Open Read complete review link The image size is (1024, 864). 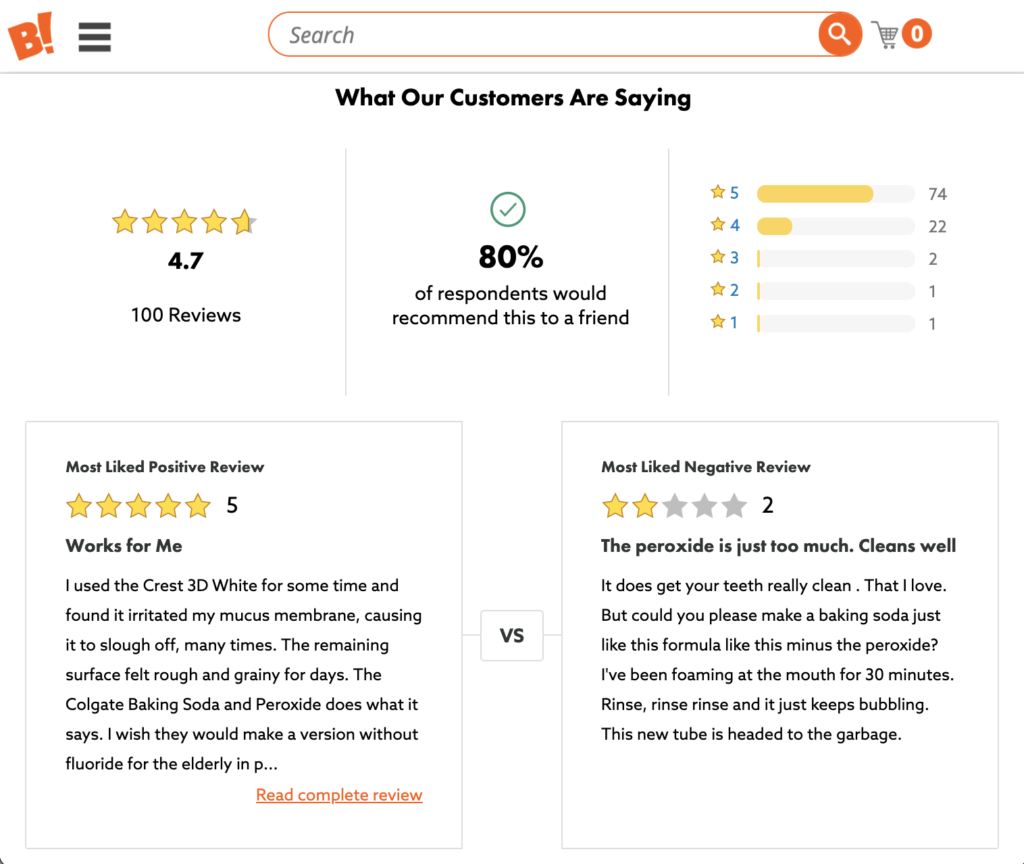(x=339, y=795)
